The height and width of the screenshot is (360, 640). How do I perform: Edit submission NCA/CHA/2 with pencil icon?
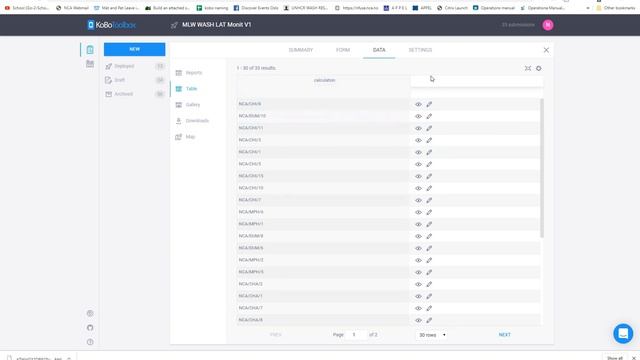[x=429, y=284]
